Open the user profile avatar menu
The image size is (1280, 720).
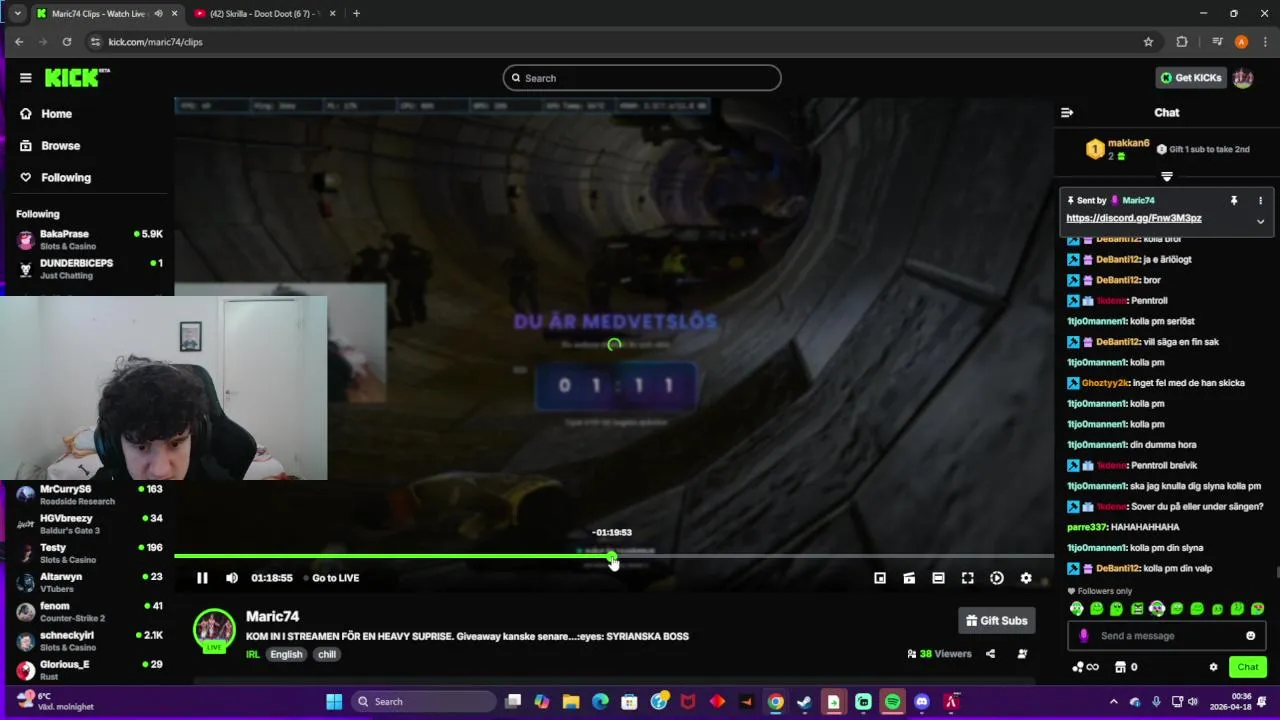(x=1243, y=78)
